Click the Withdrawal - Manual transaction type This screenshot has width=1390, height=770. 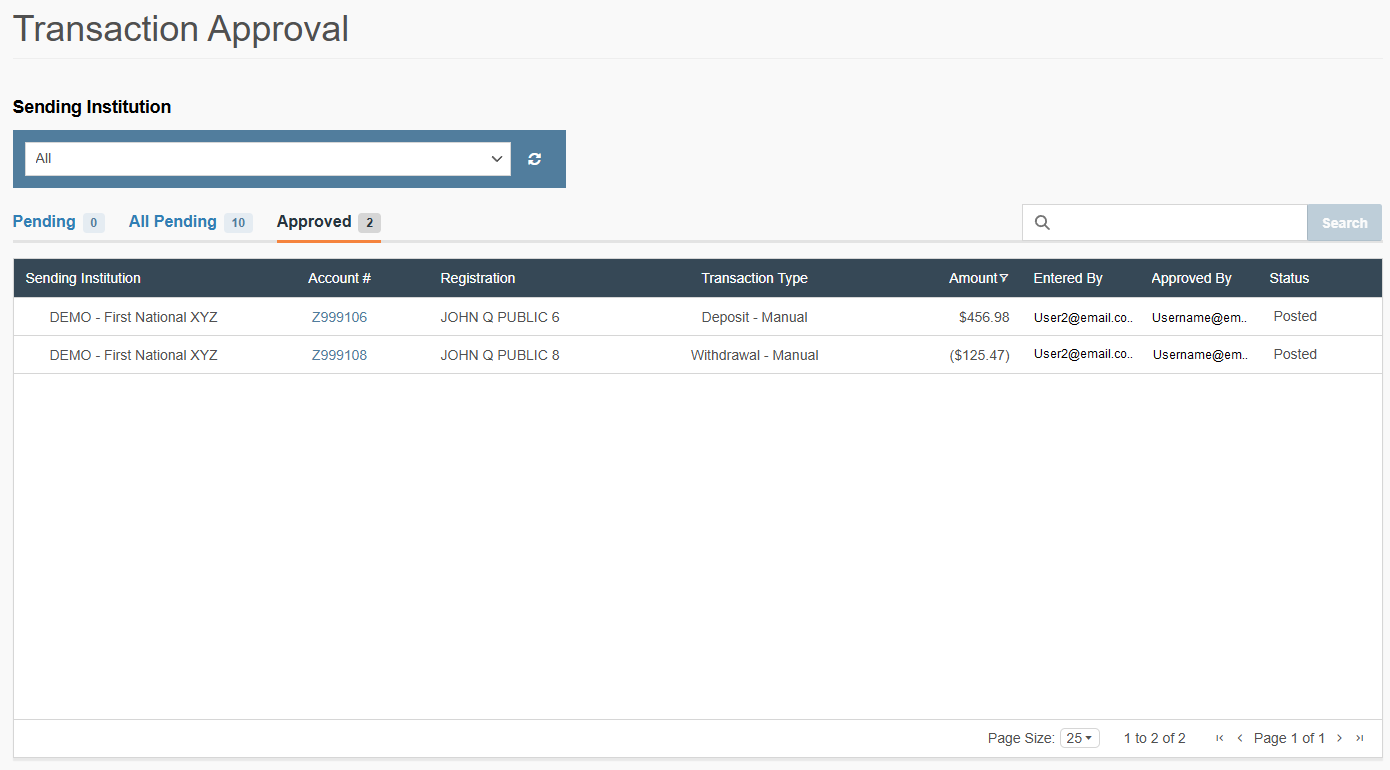(x=754, y=355)
